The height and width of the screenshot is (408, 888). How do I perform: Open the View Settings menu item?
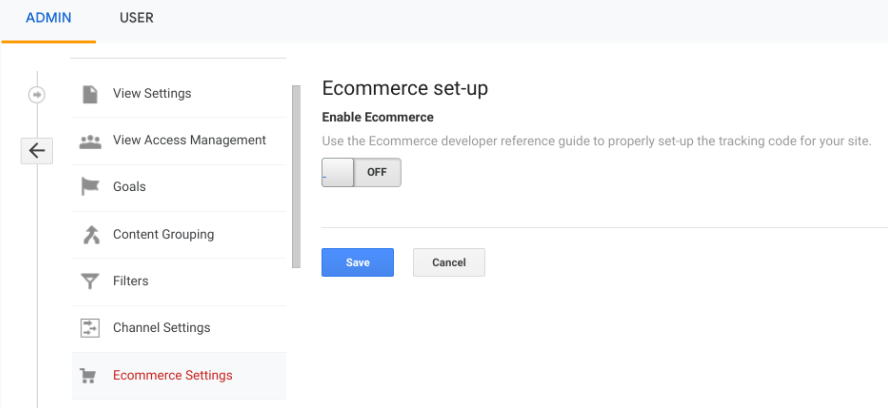tap(179, 94)
